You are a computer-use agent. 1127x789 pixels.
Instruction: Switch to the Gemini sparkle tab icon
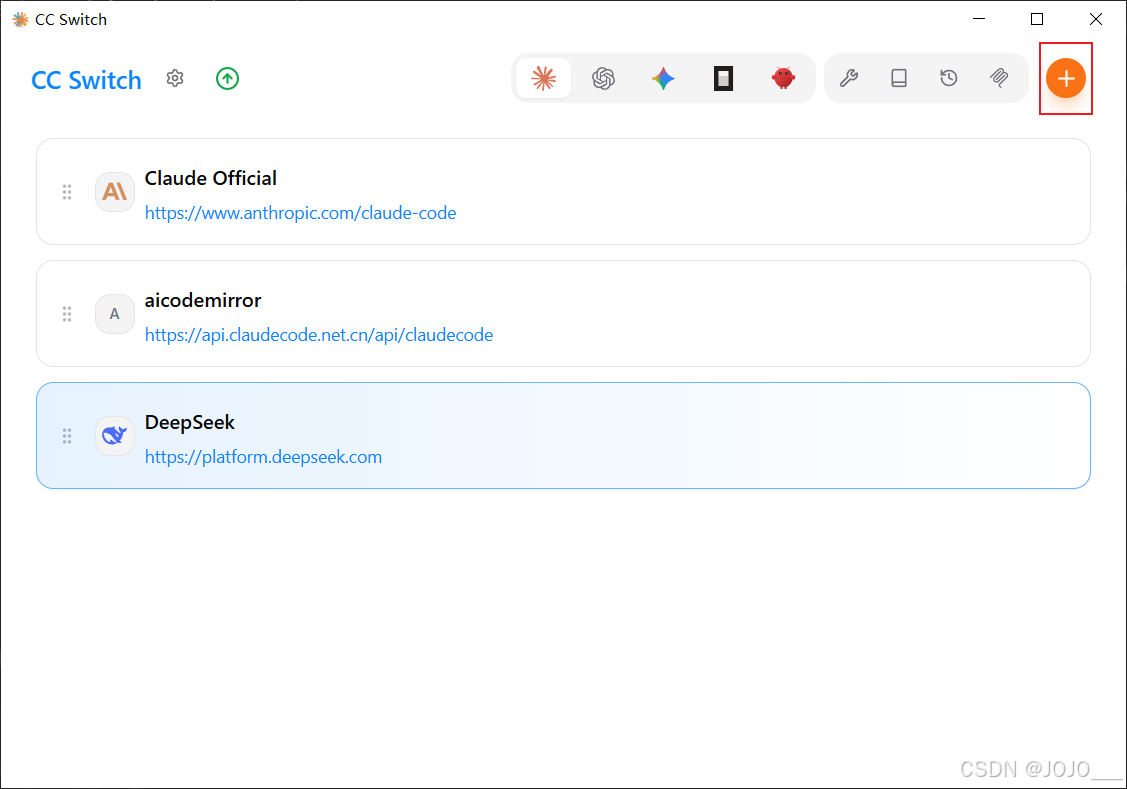[663, 78]
